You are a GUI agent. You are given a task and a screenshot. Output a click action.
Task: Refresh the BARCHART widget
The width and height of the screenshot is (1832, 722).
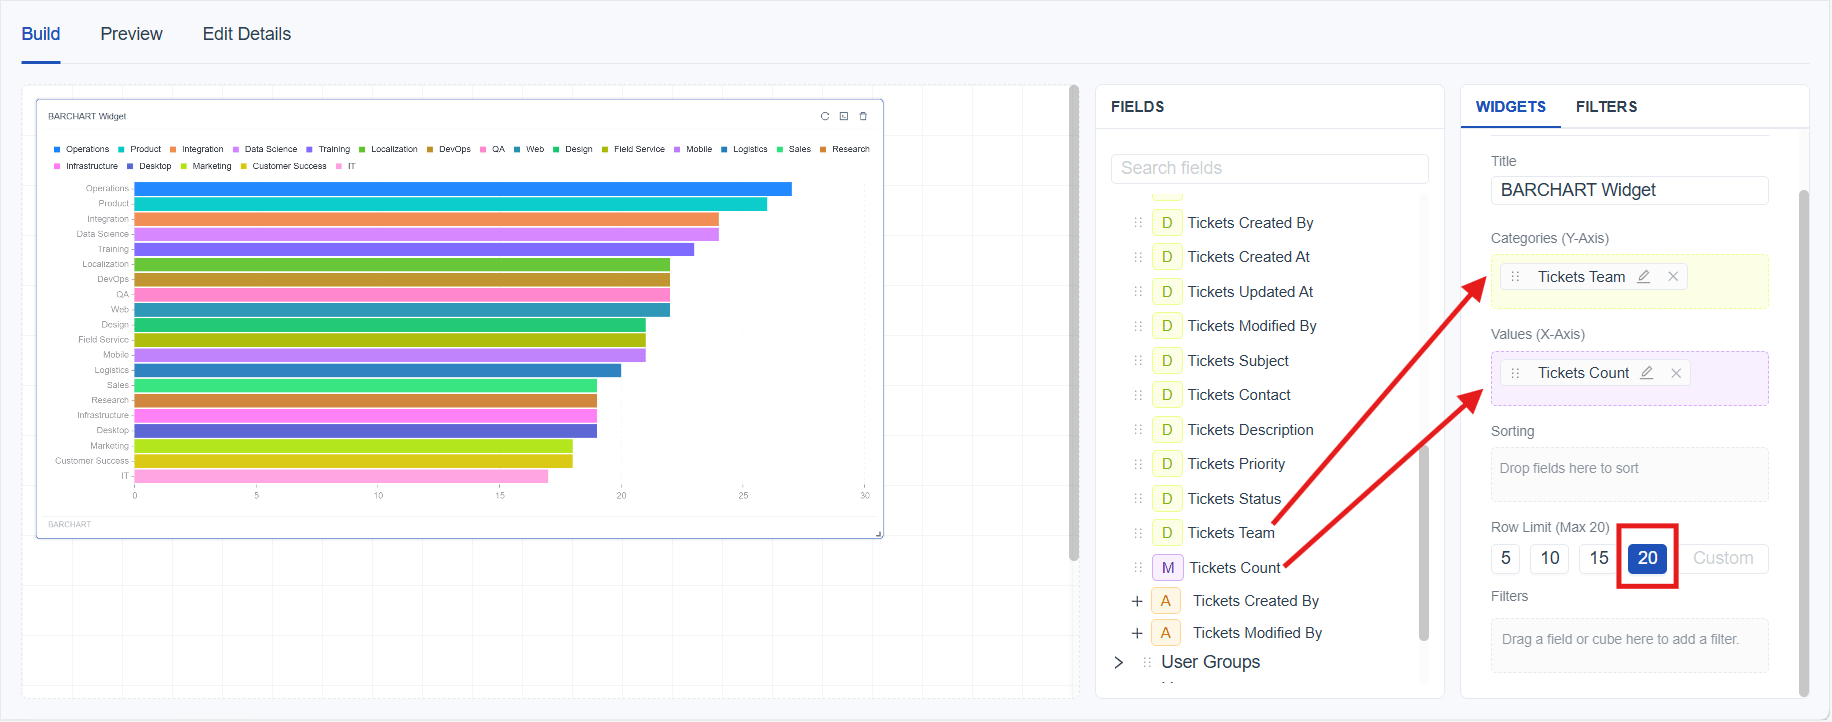click(x=825, y=116)
